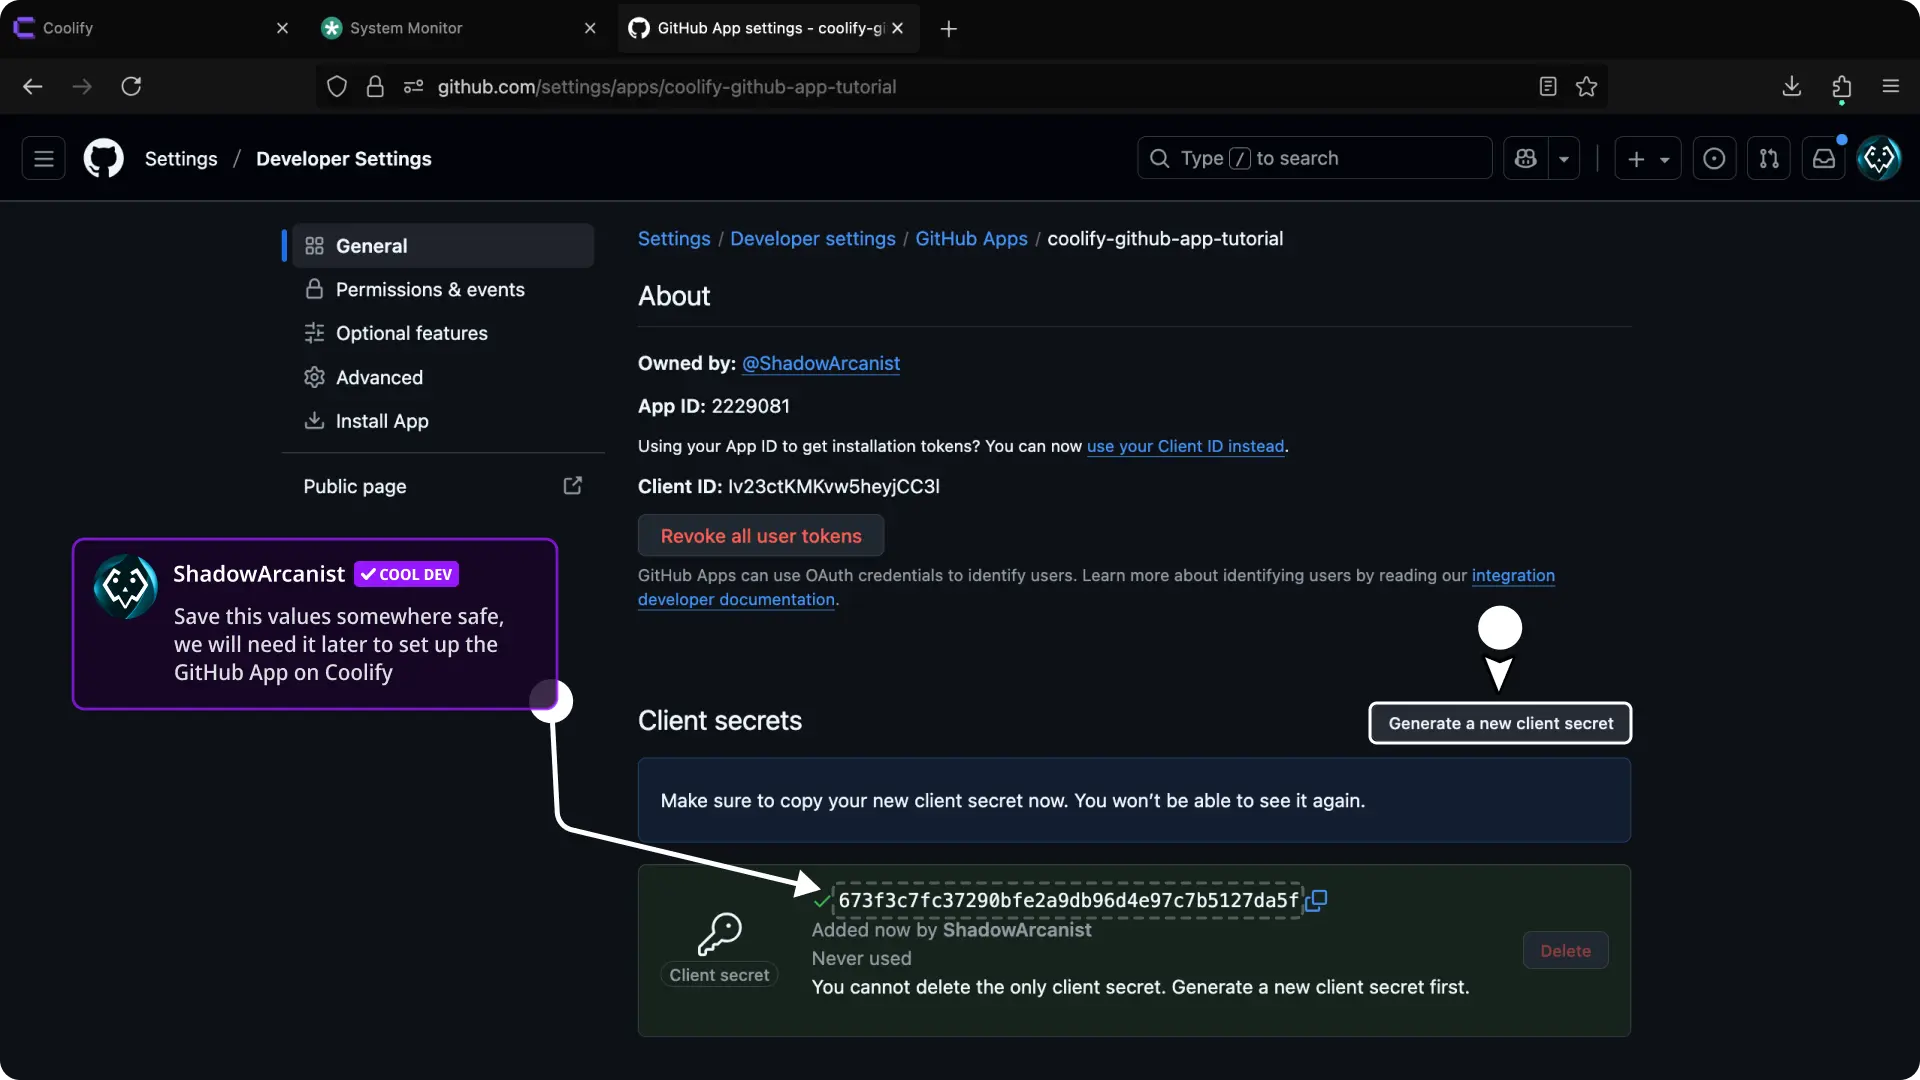This screenshot has width=1920, height=1080.
Task: Open GitHub homepage via Octocat logo
Action: (104, 158)
